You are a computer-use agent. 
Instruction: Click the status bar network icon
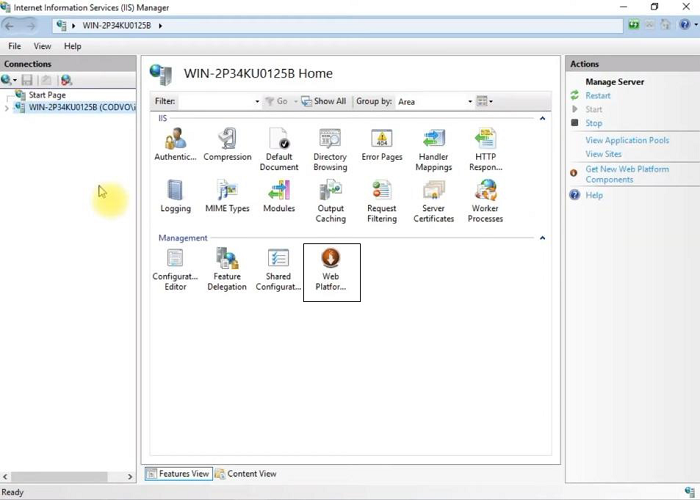[x=689, y=492]
